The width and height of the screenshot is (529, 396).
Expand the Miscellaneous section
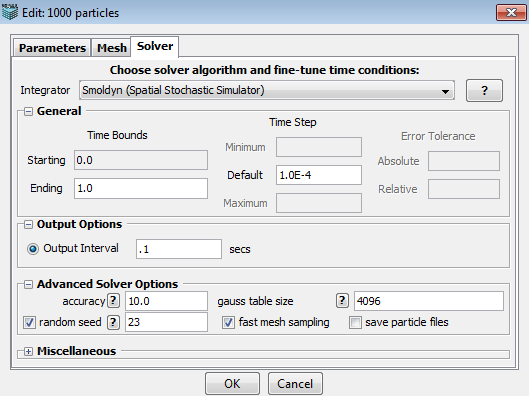point(28,351)
